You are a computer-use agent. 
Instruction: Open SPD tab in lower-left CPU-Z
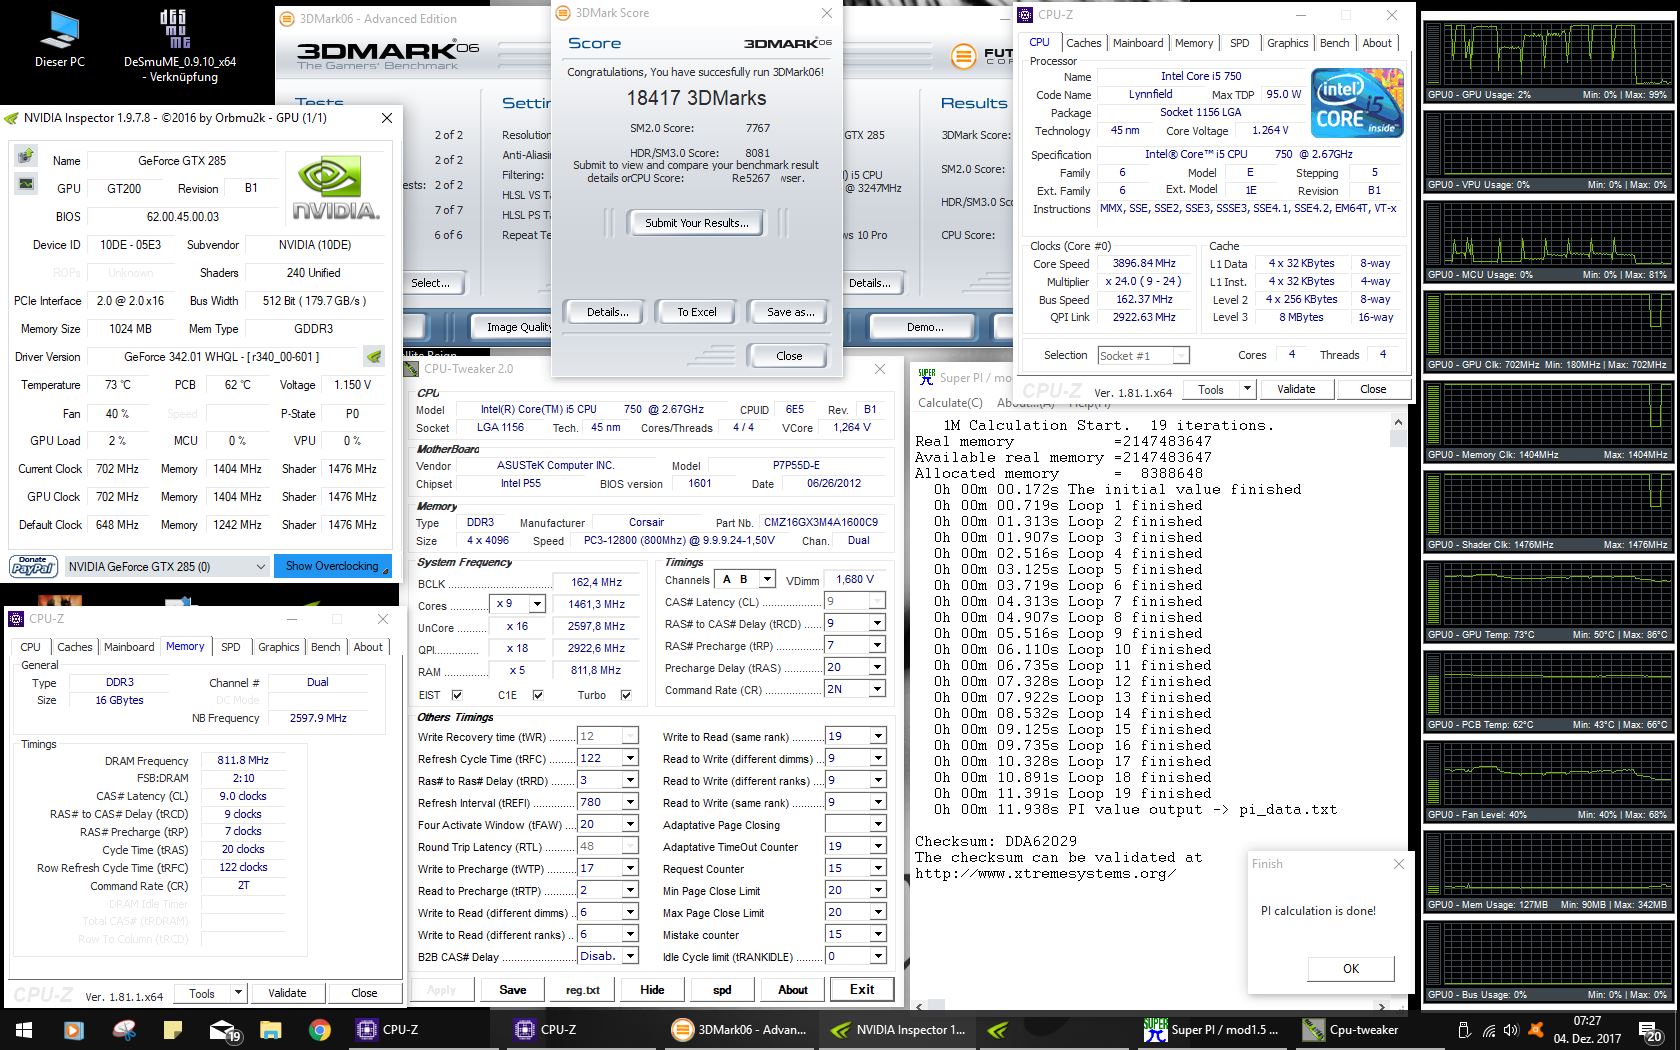(231, 647)
